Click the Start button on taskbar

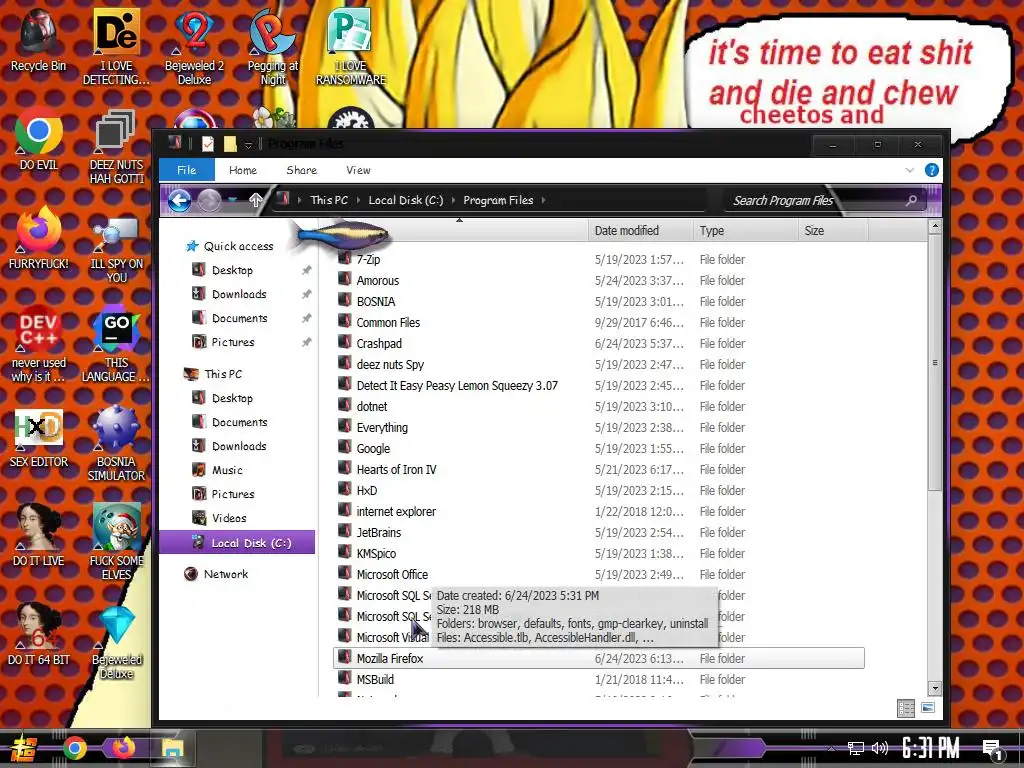pyautogui.click(x=24, y=748)
